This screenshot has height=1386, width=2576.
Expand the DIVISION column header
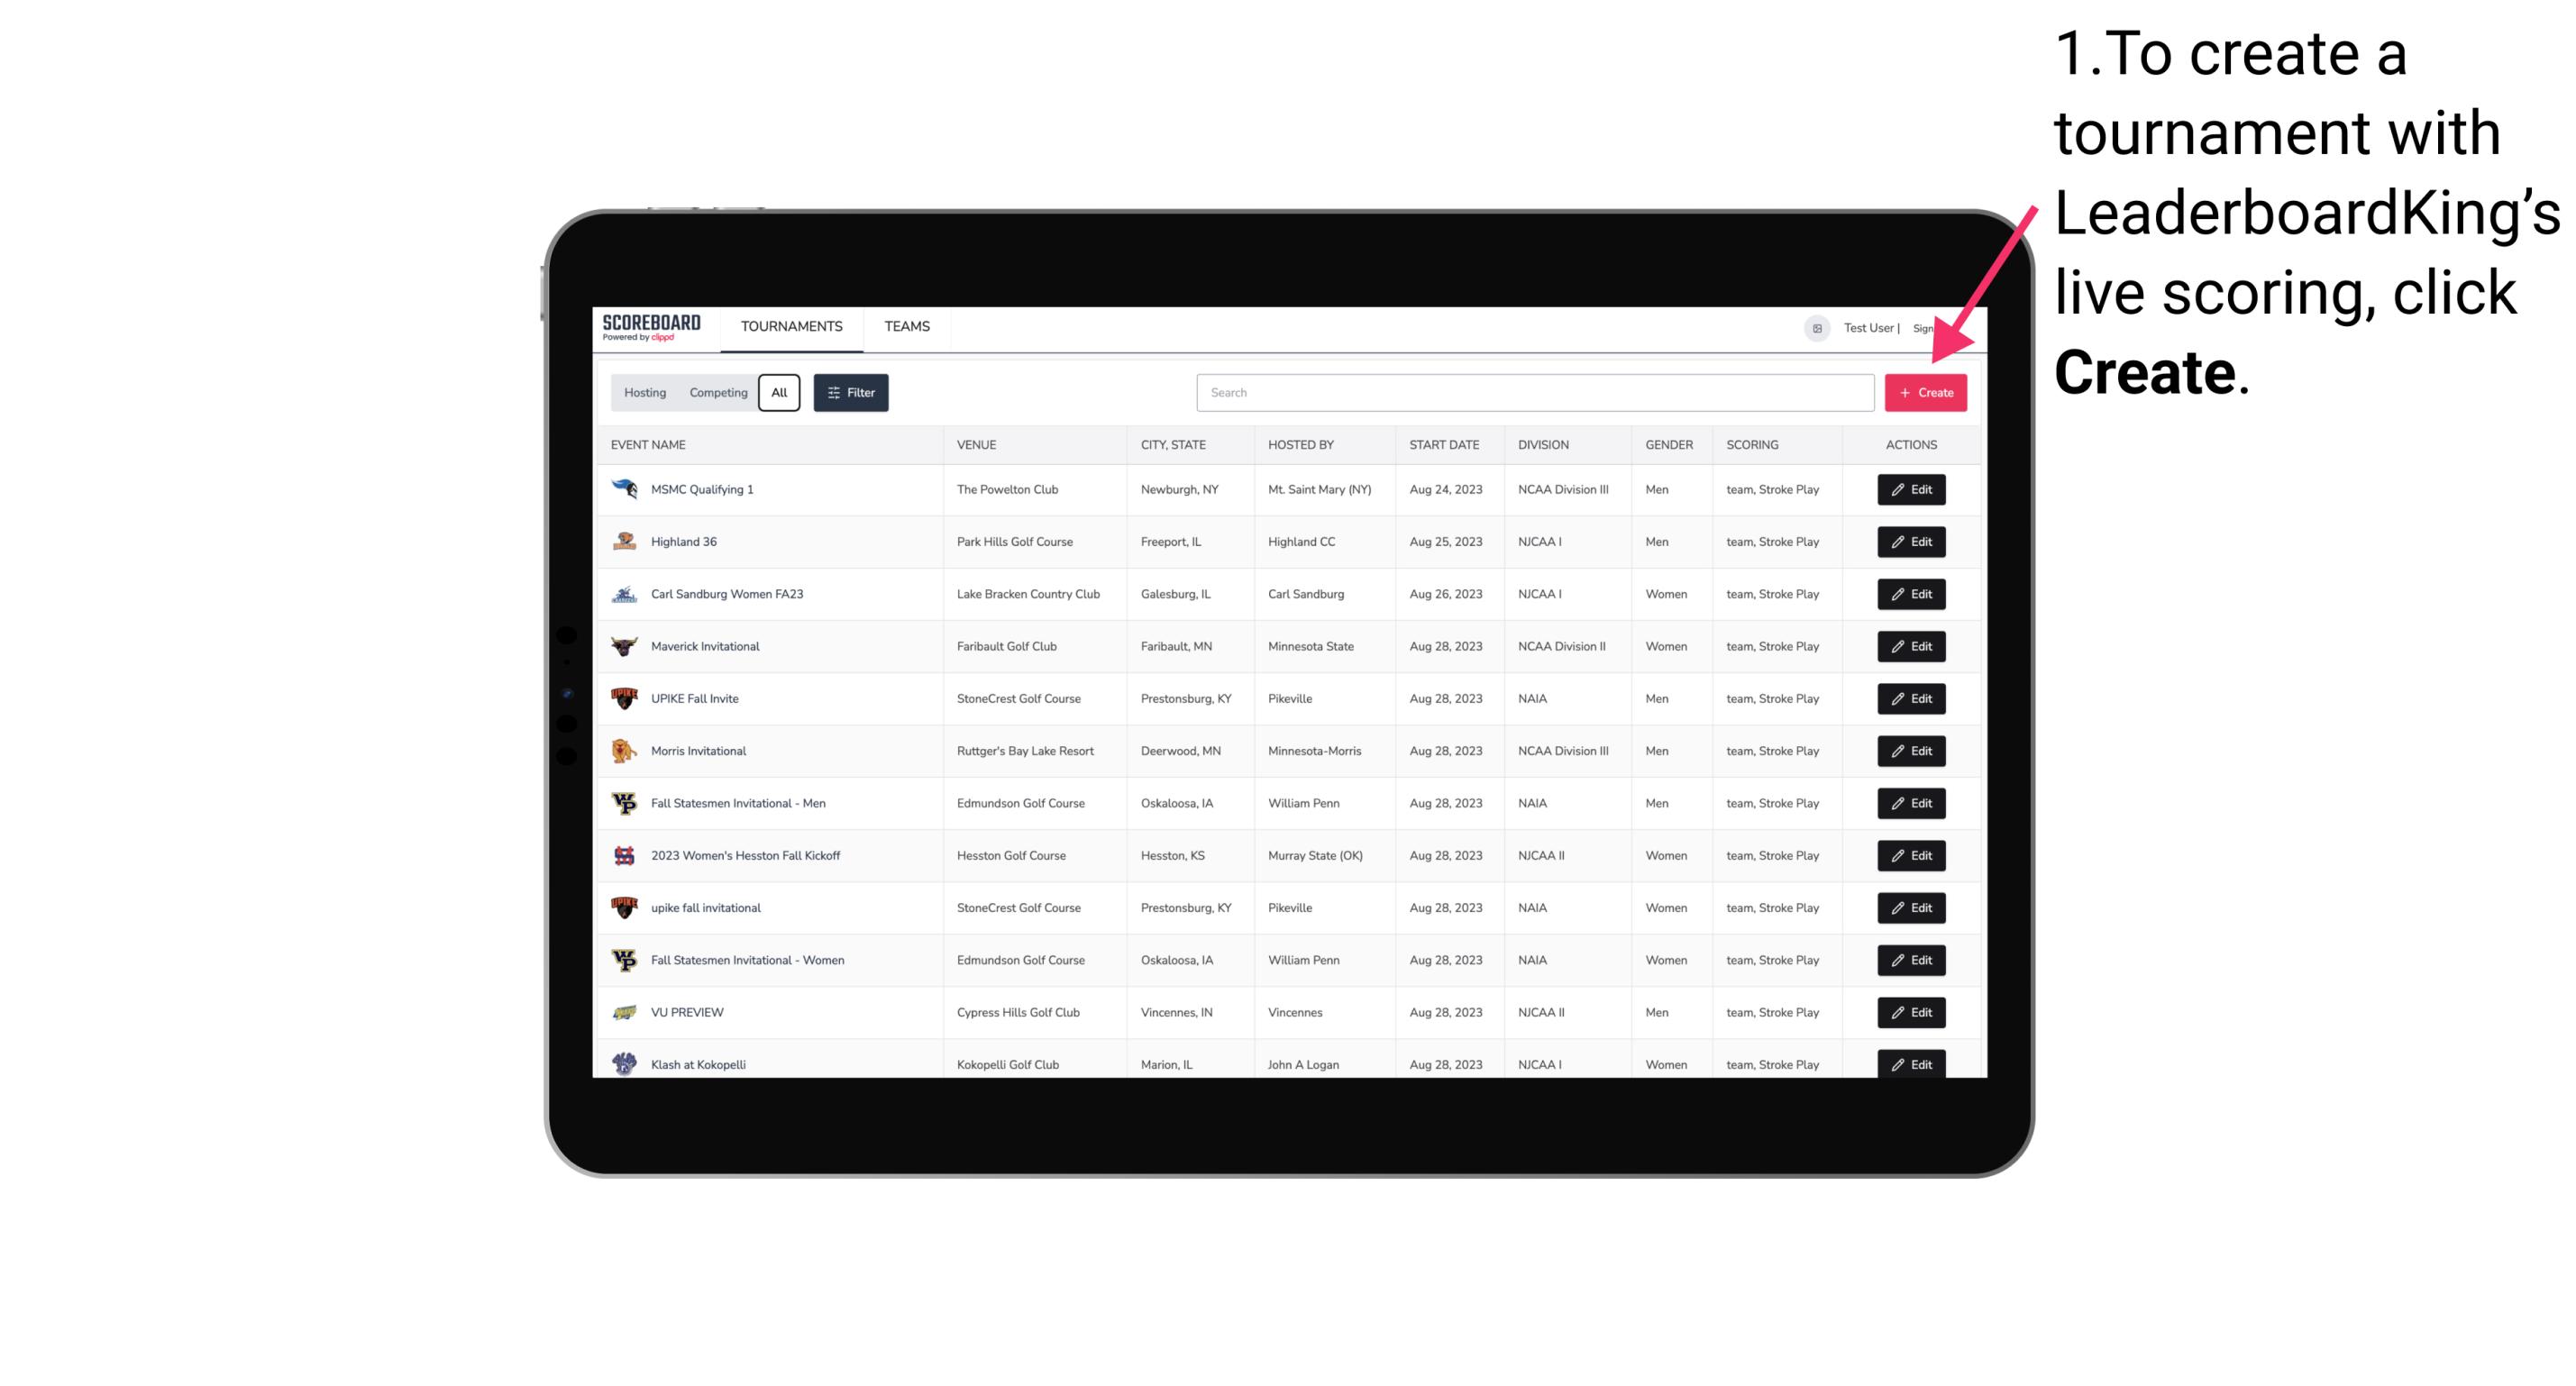coord(1545,445)
